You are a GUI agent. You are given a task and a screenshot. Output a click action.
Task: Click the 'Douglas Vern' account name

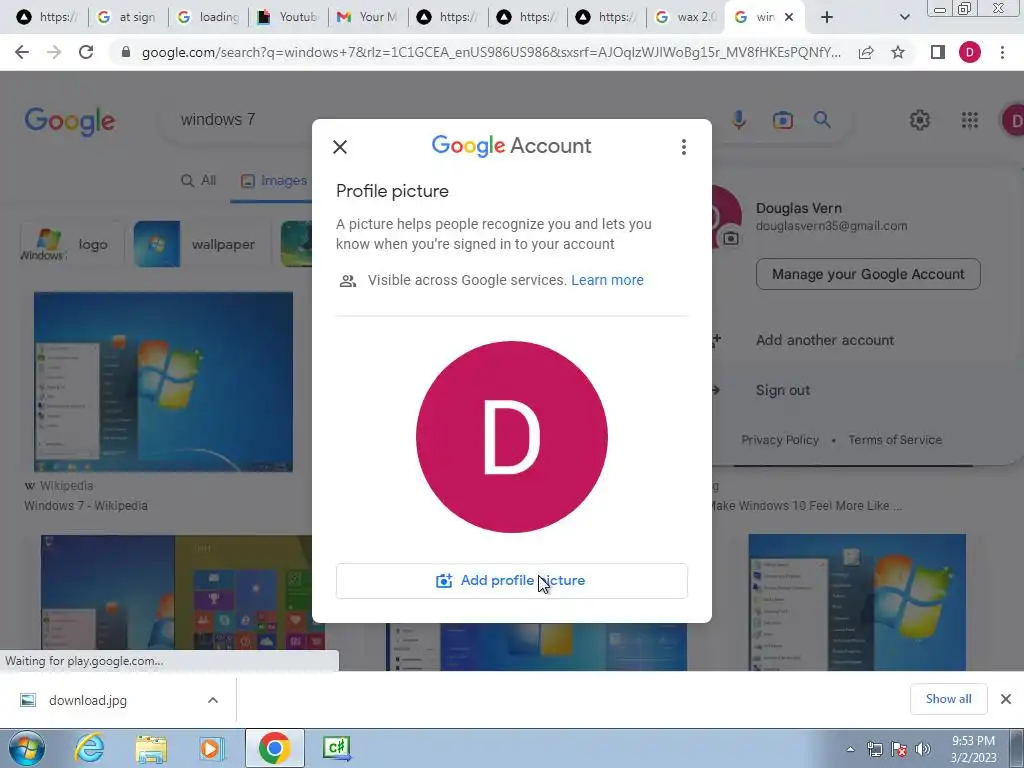pyautogui.click(x=799, y=208)
